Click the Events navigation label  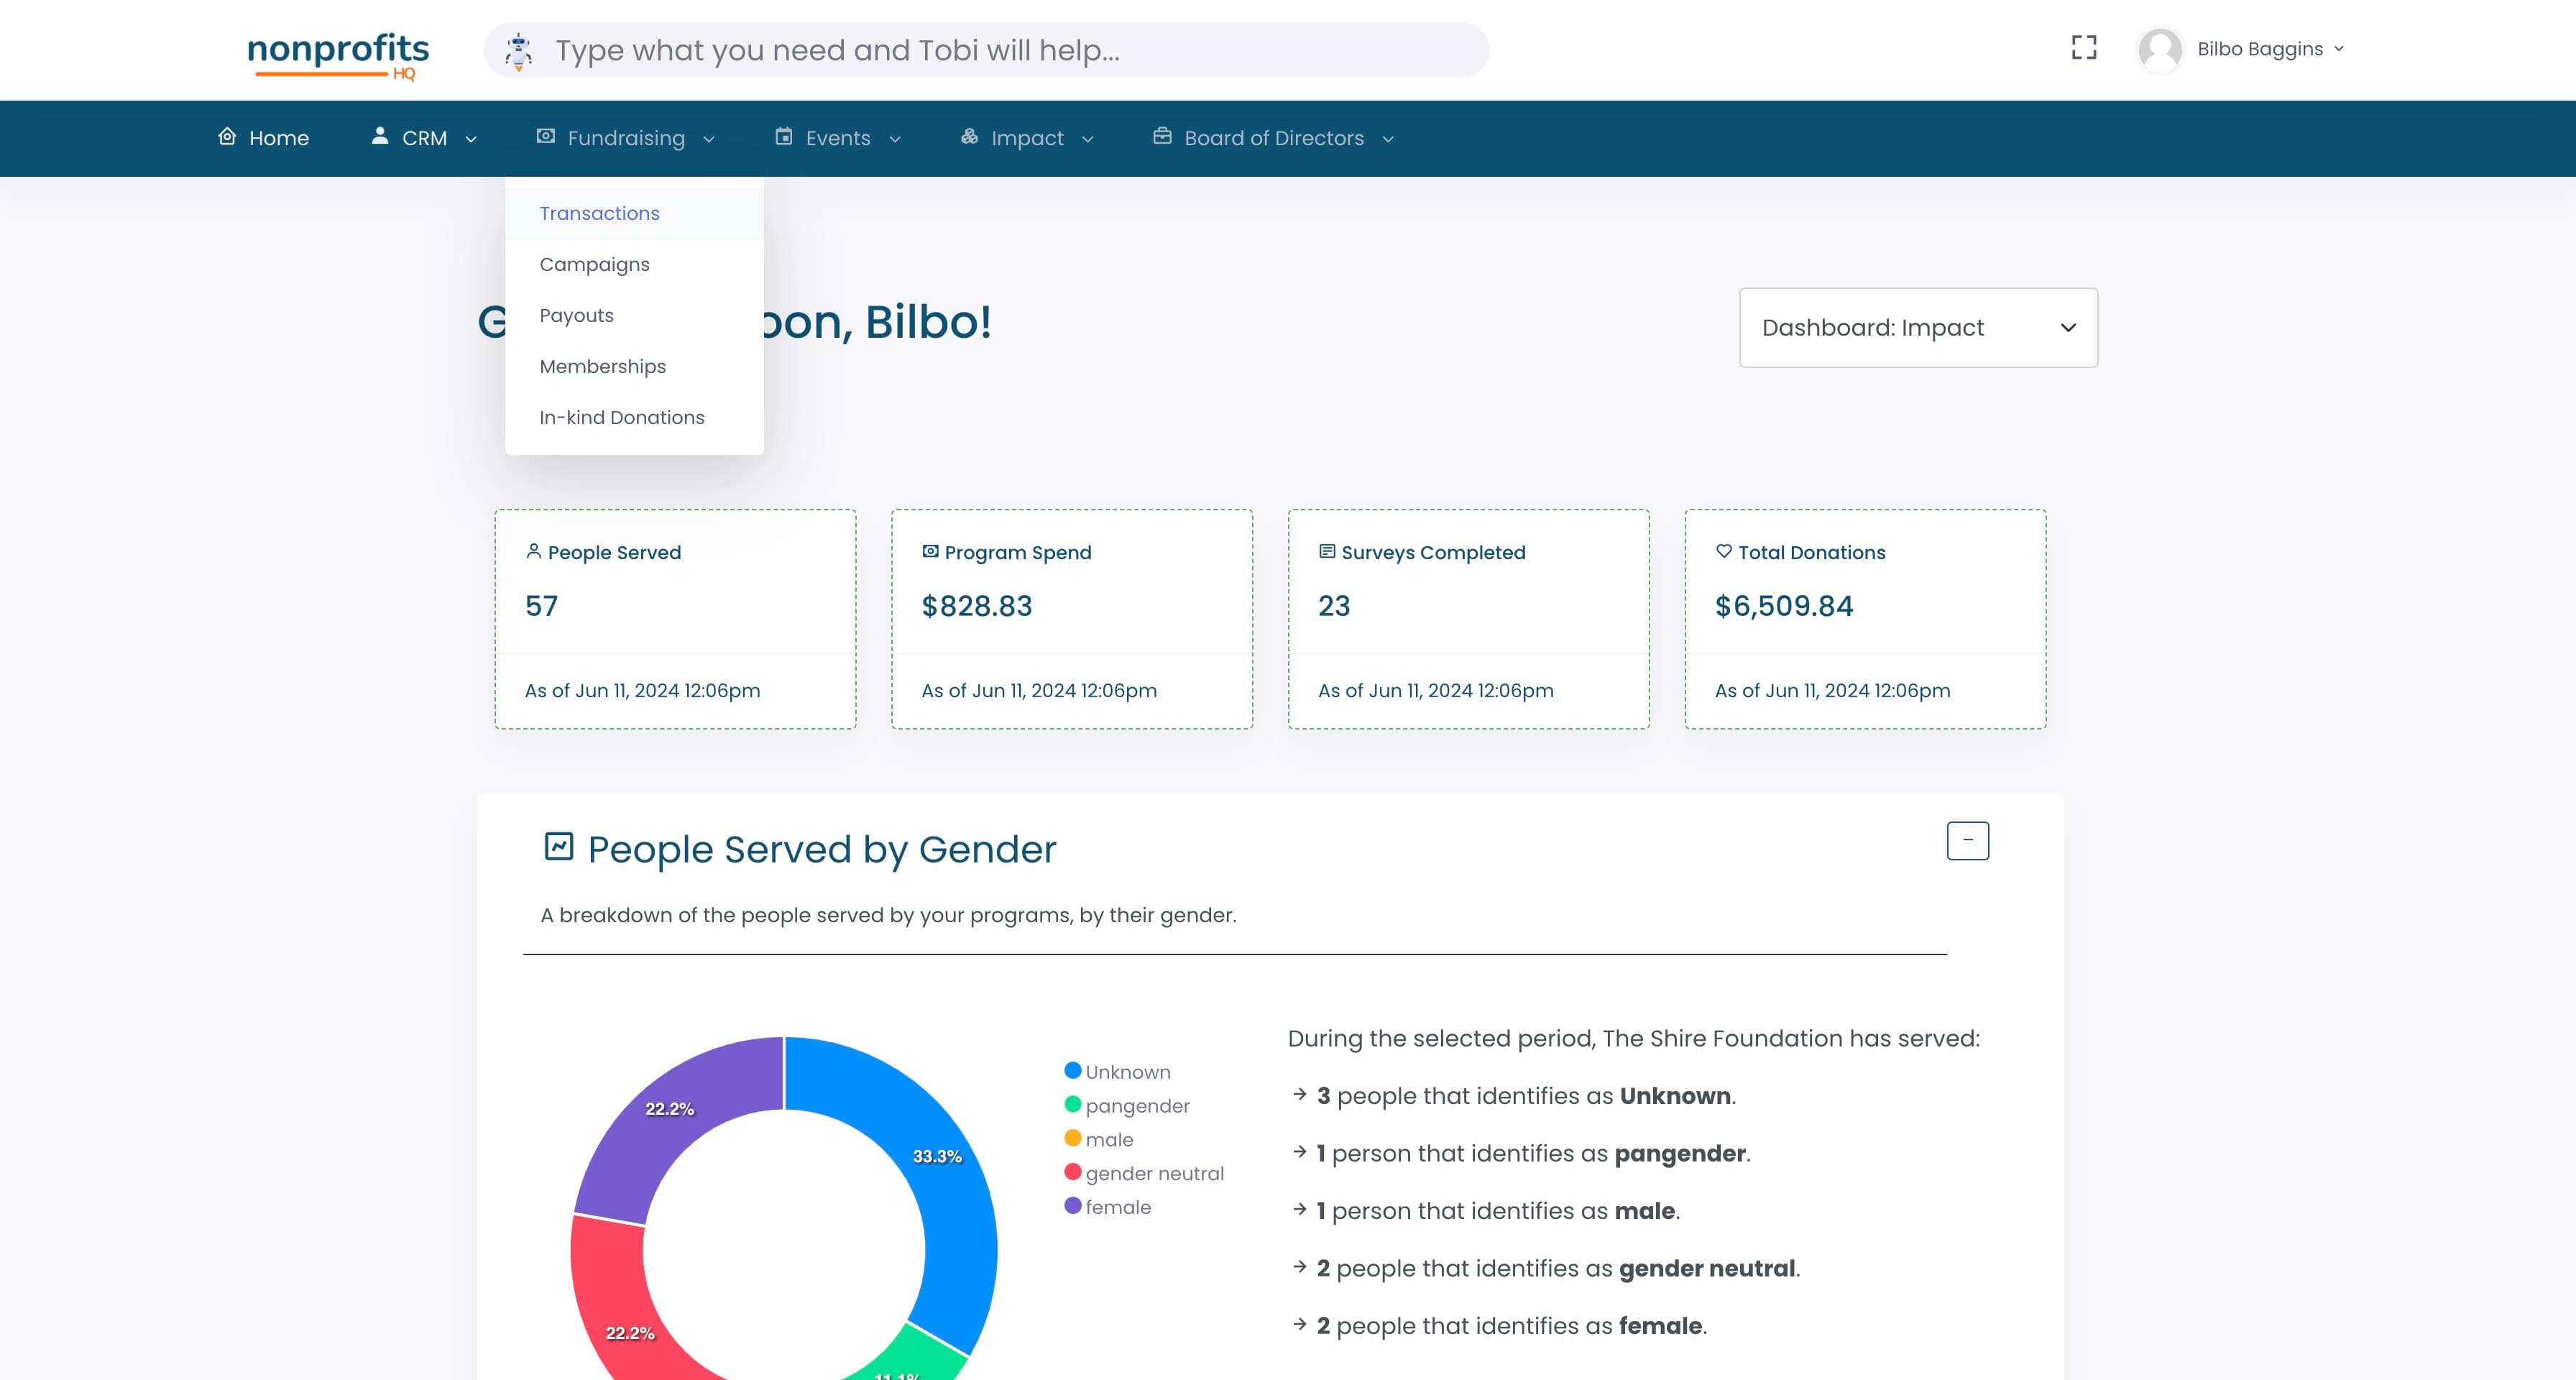click(x=838, y=138)
